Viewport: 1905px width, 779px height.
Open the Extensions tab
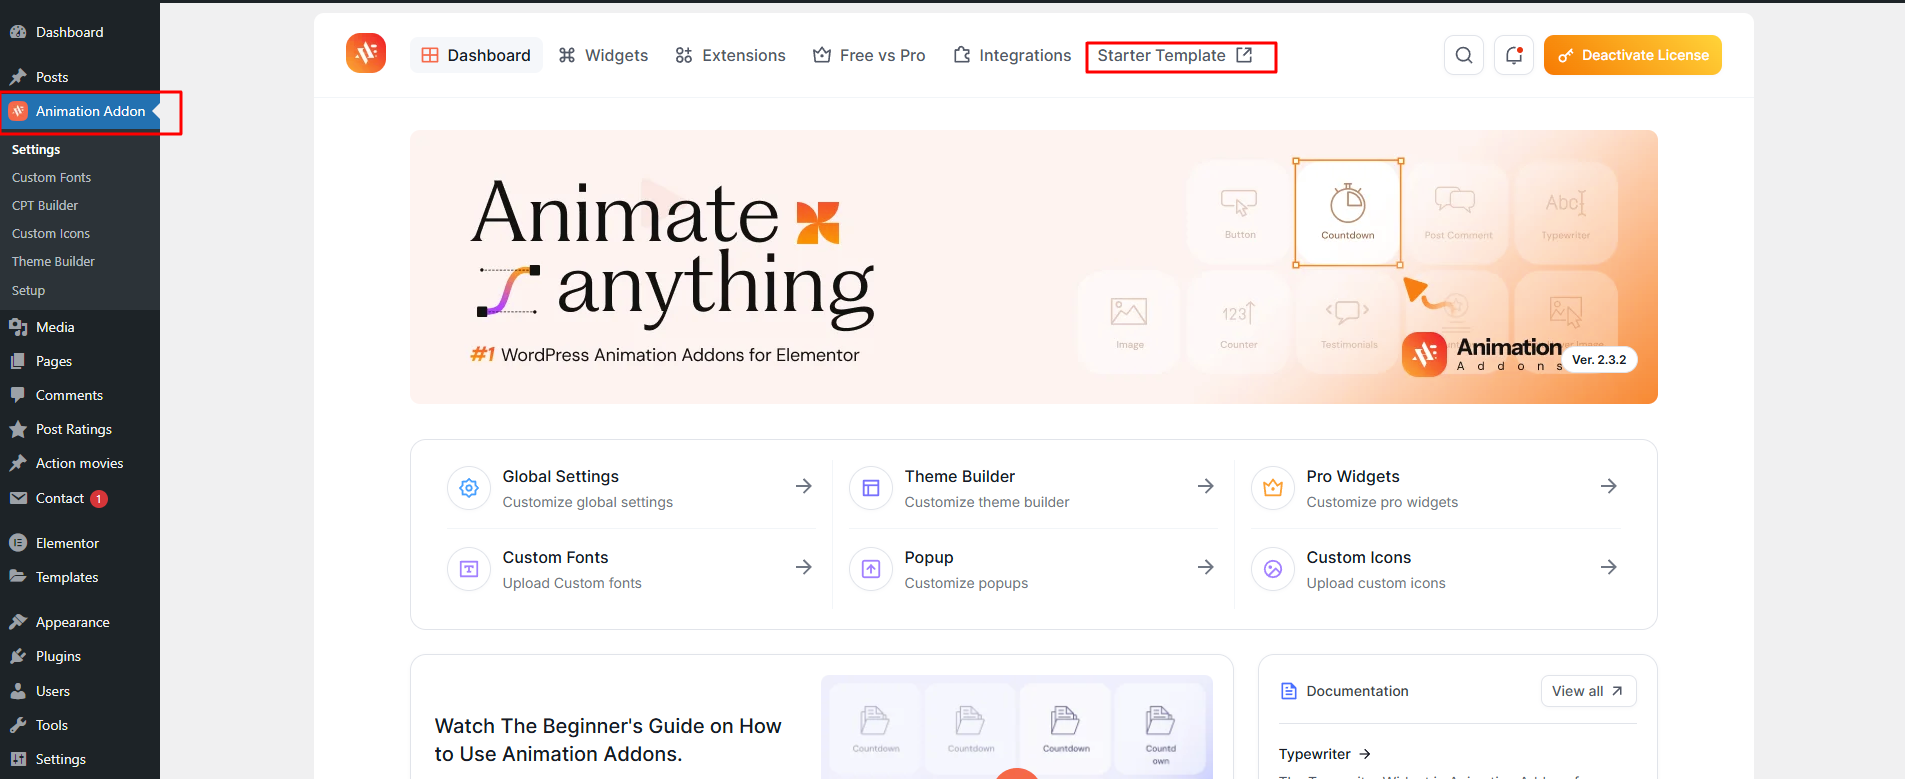730,55
